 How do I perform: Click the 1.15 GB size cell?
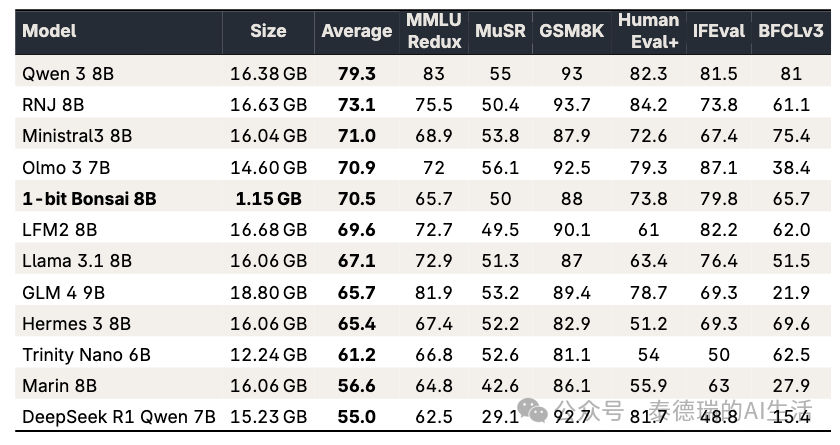tap(268, 198)
